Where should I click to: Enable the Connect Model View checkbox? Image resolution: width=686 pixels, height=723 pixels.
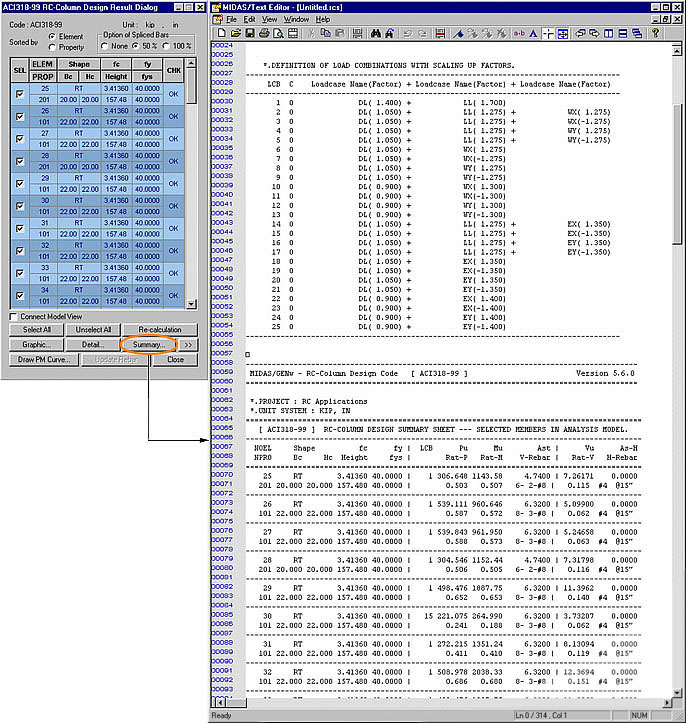13,316
